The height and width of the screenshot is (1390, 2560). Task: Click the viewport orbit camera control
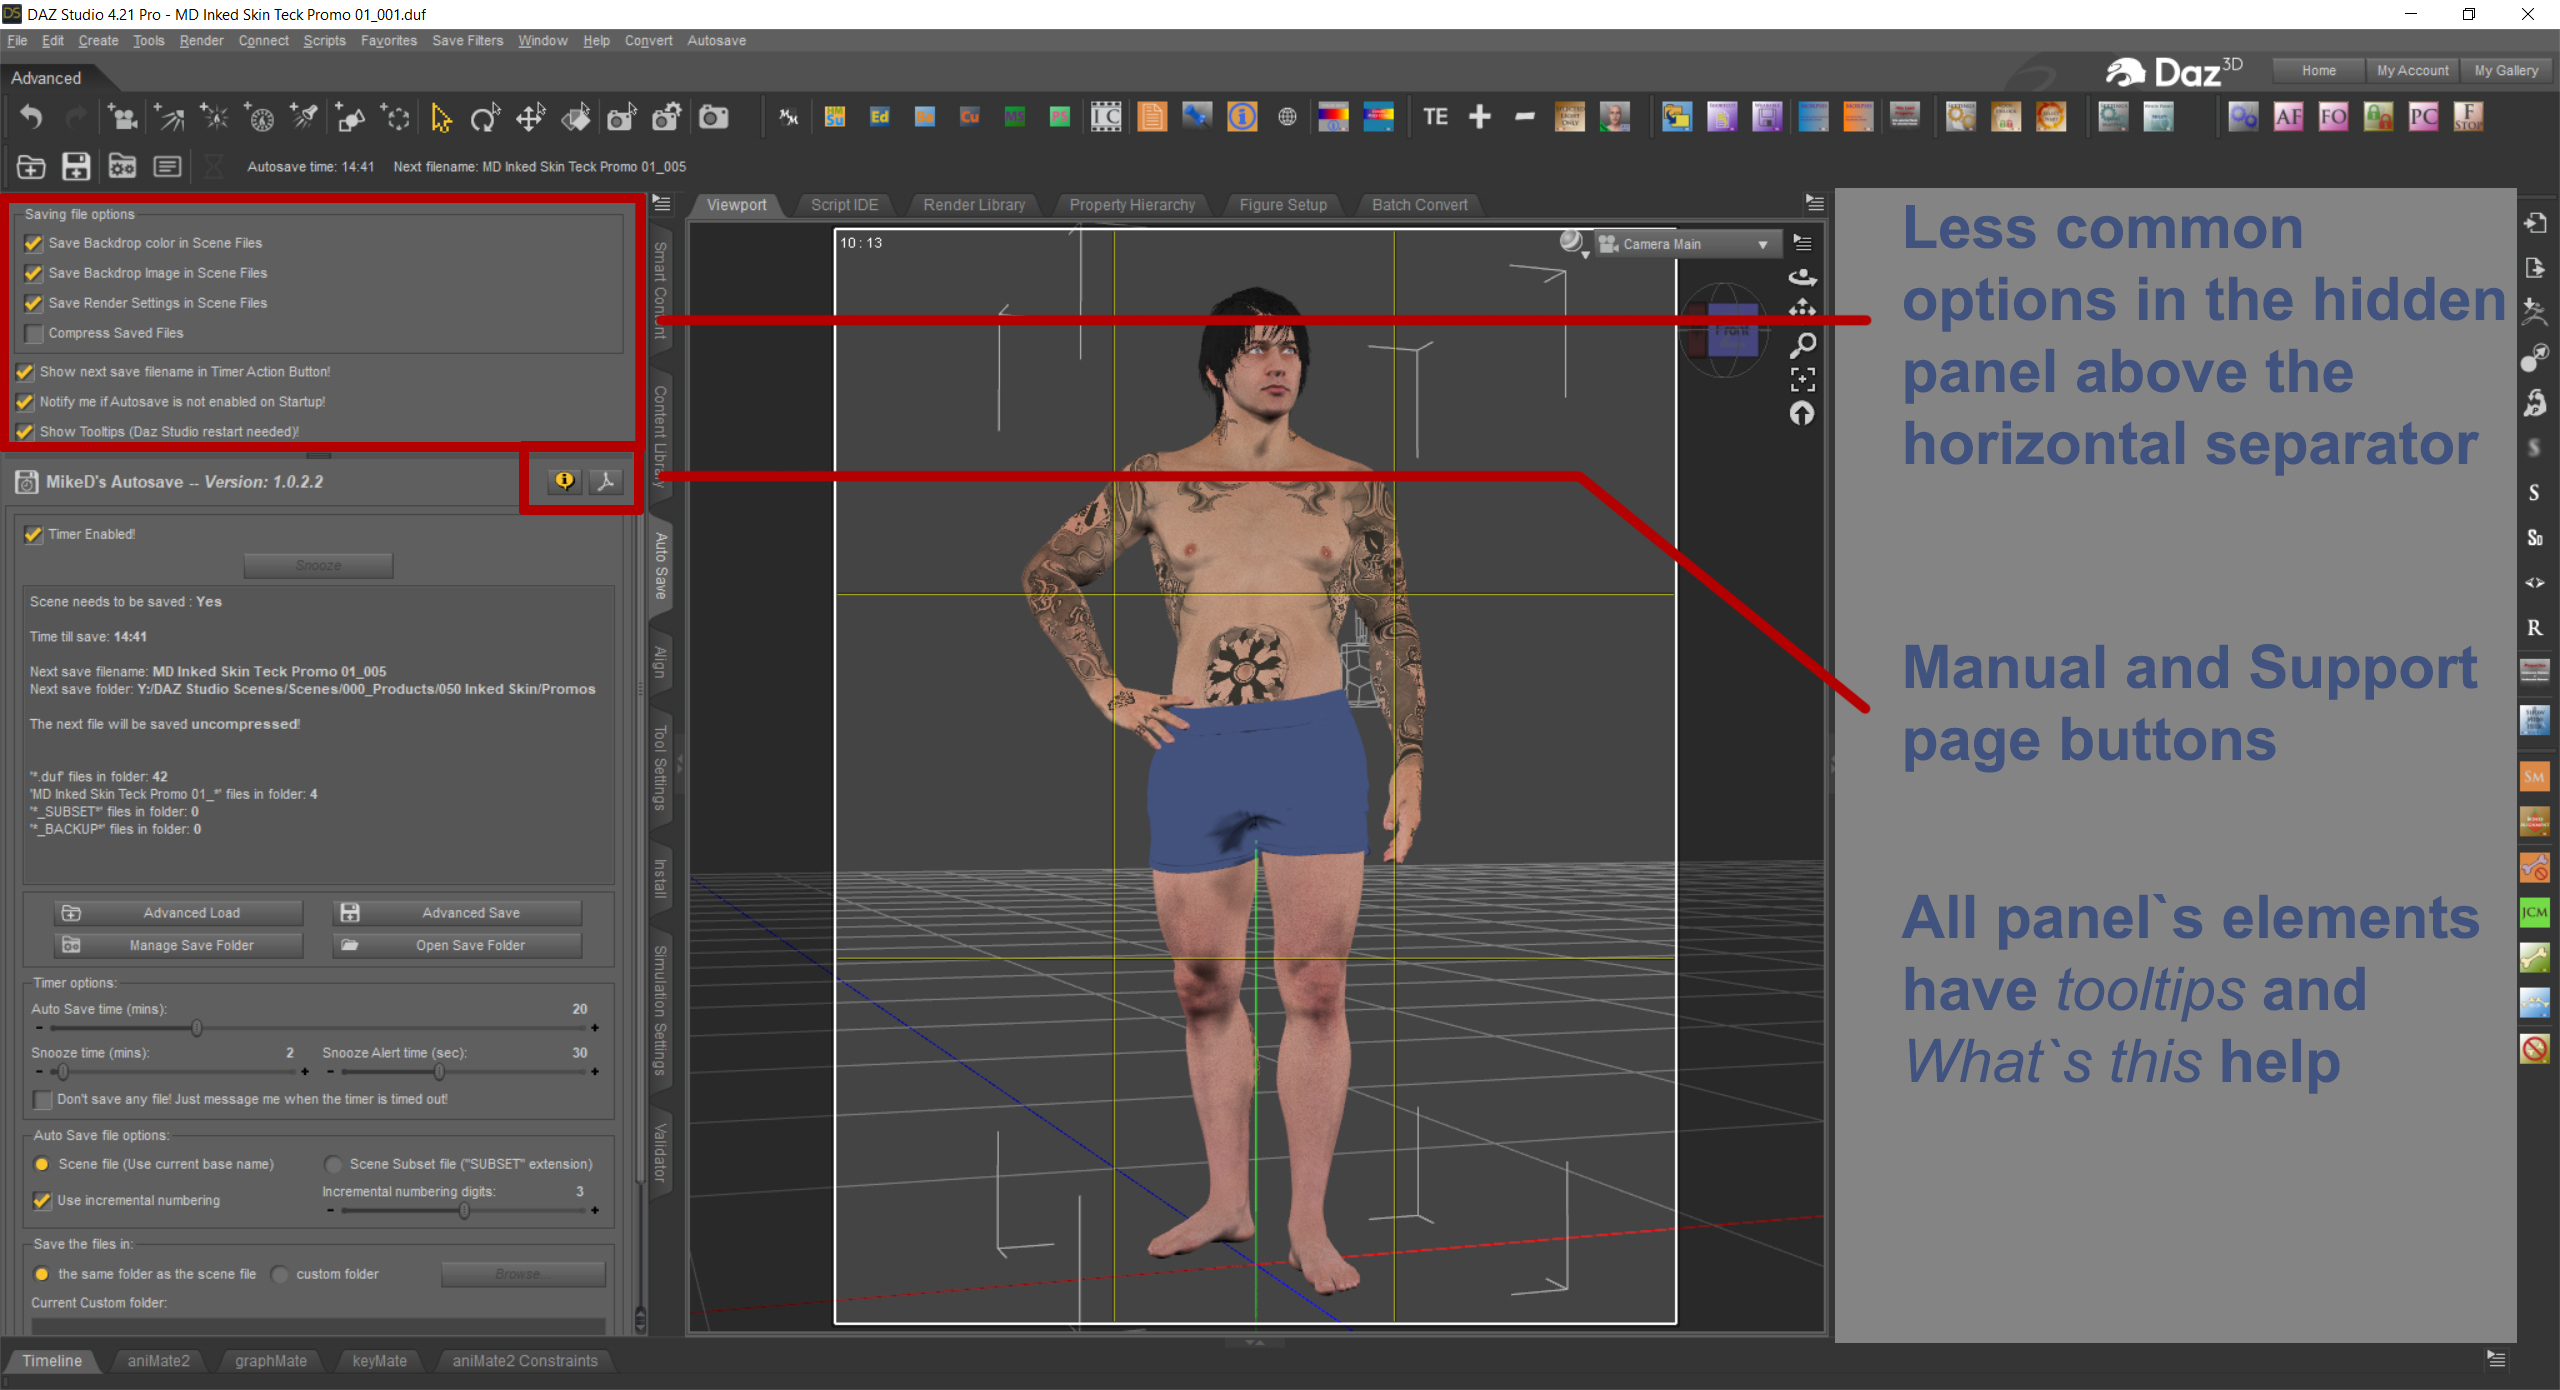tap(1802, 277)
